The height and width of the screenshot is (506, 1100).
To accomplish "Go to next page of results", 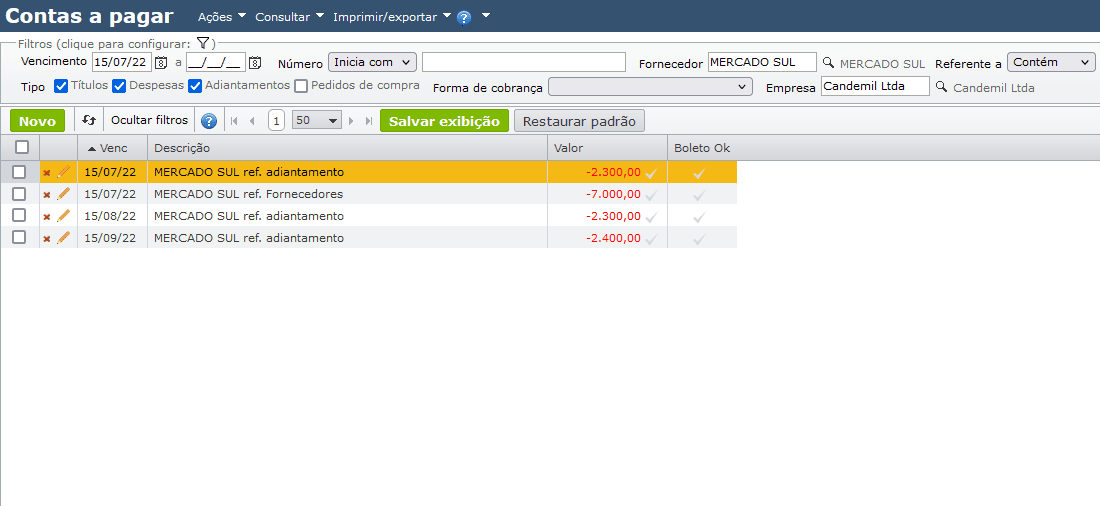I will pyautogui.click(x=351, y=121).
